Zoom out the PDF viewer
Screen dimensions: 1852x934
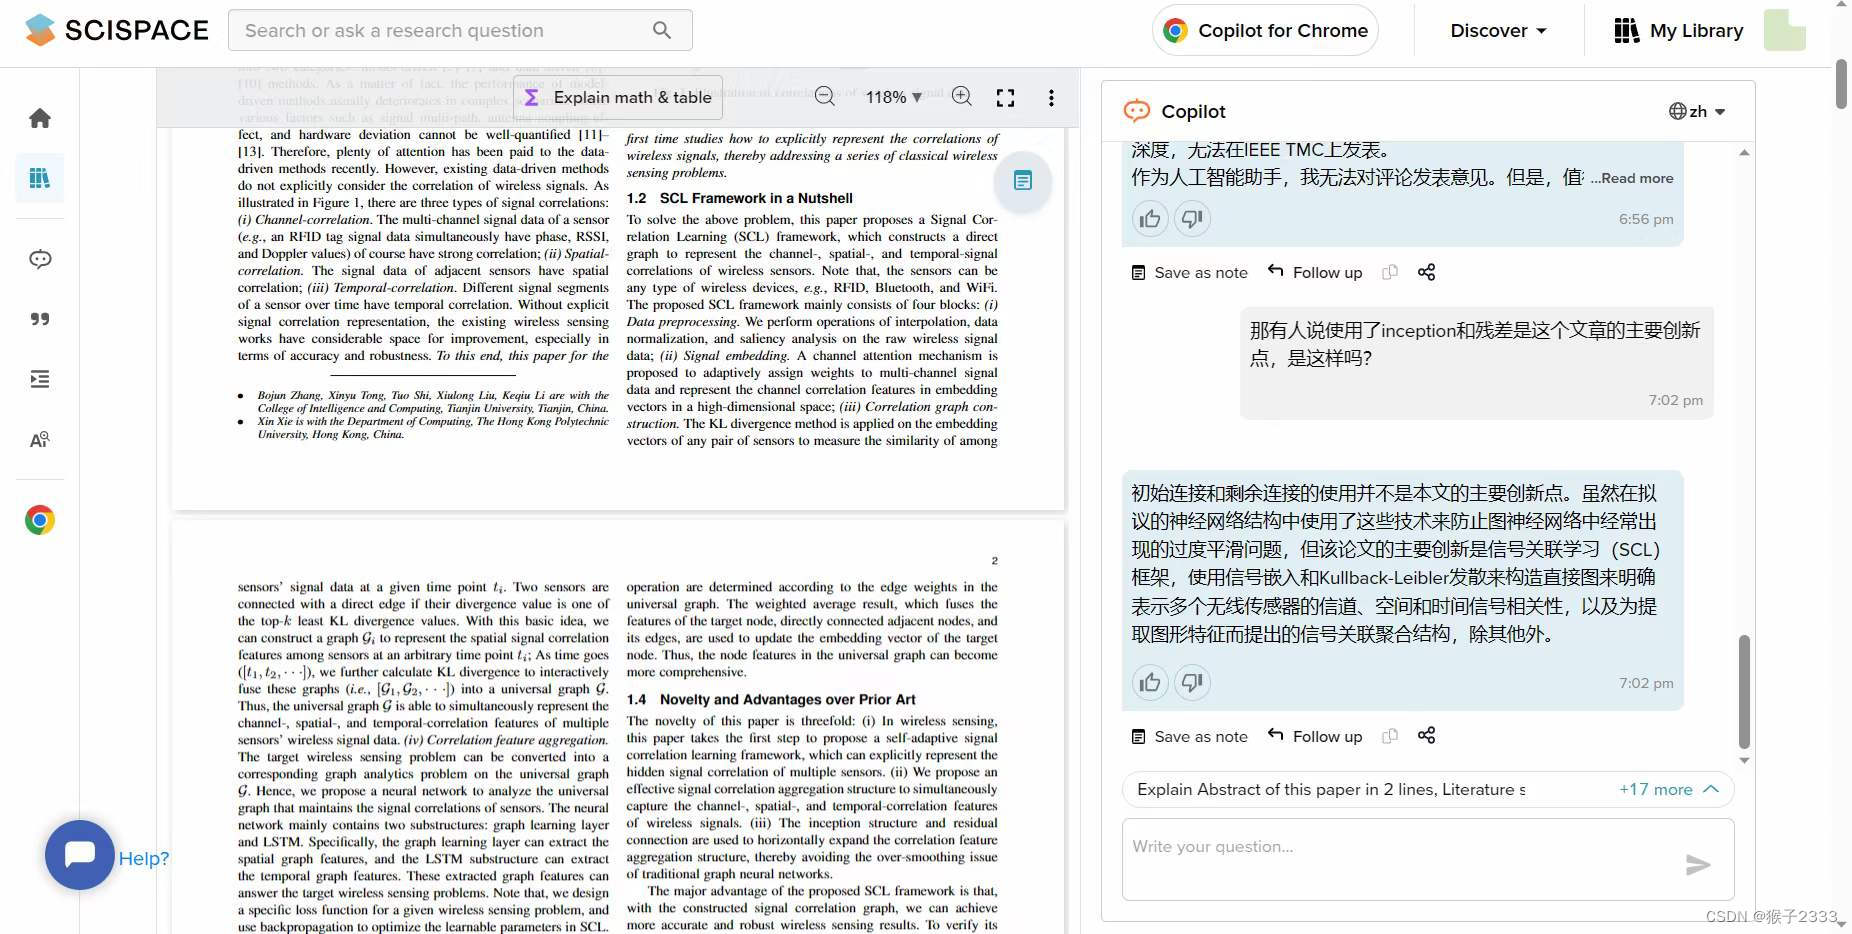825,96
